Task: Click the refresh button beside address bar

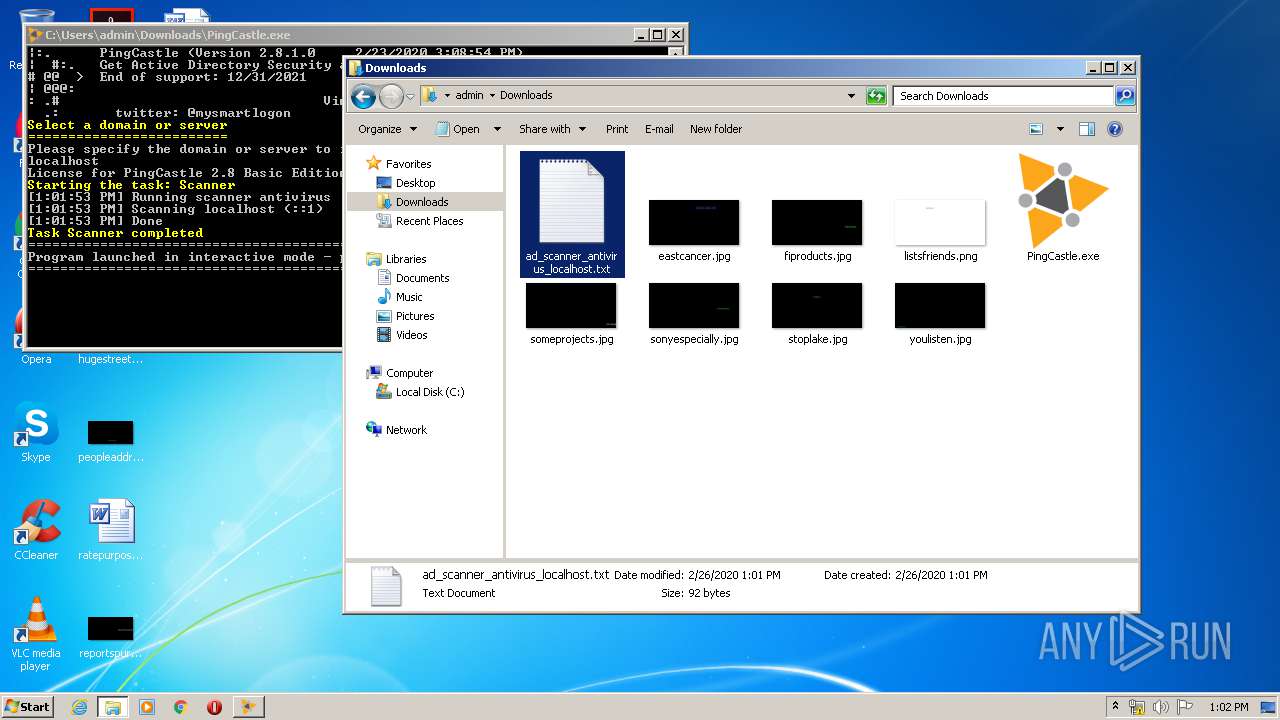Action: [x=877, y=96]
